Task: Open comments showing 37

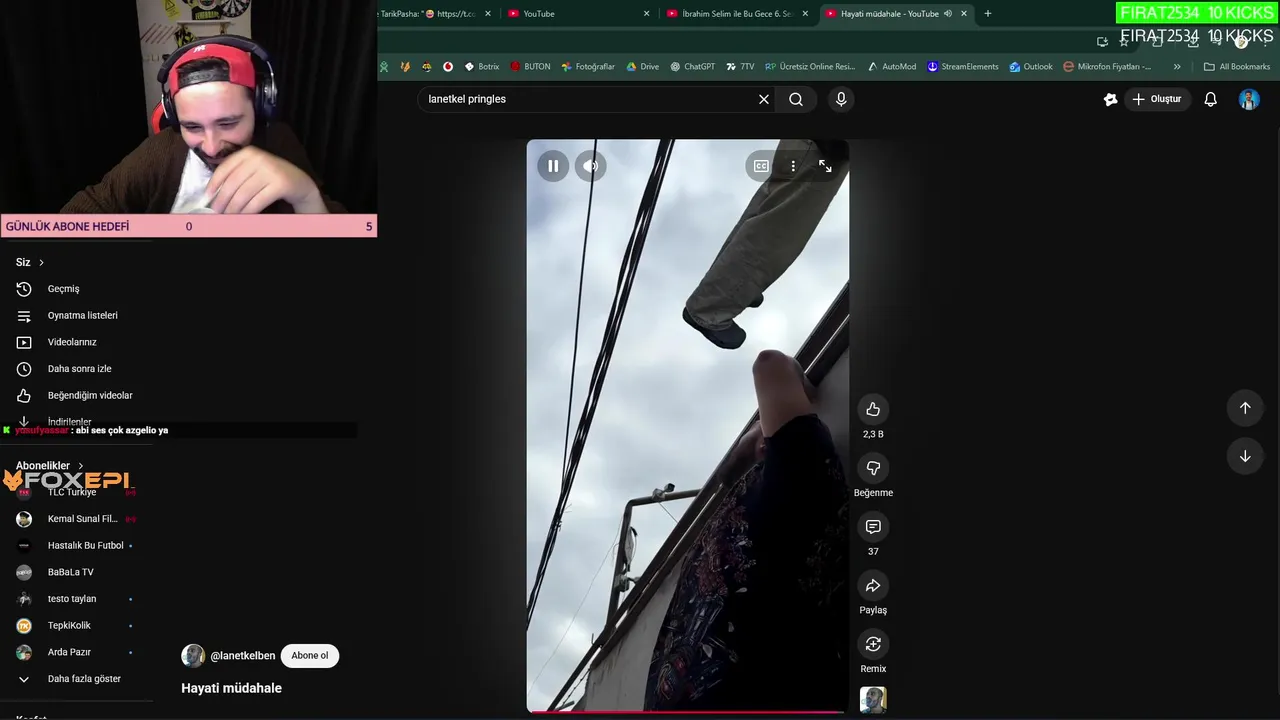Action: pyautogui.click(x=873, y=527)
